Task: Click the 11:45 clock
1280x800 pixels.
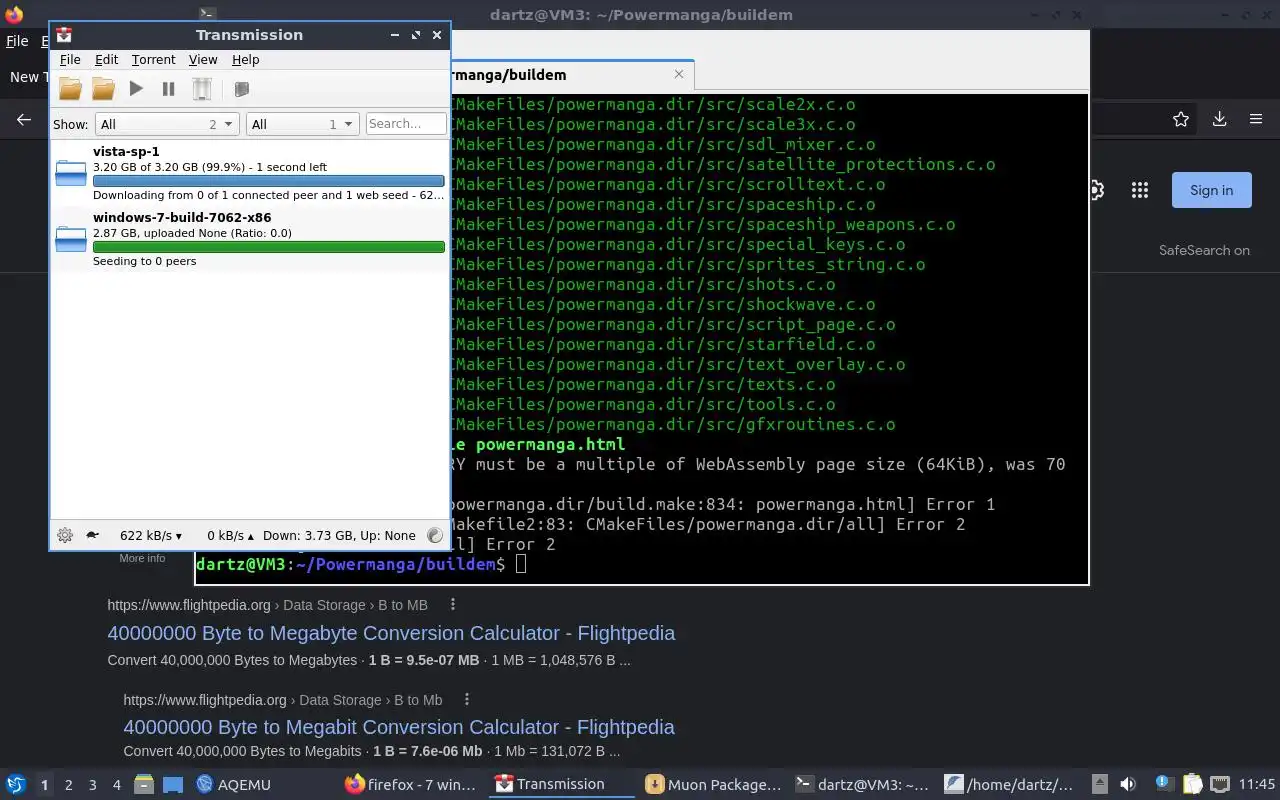Action: [x=1257, y=785]
